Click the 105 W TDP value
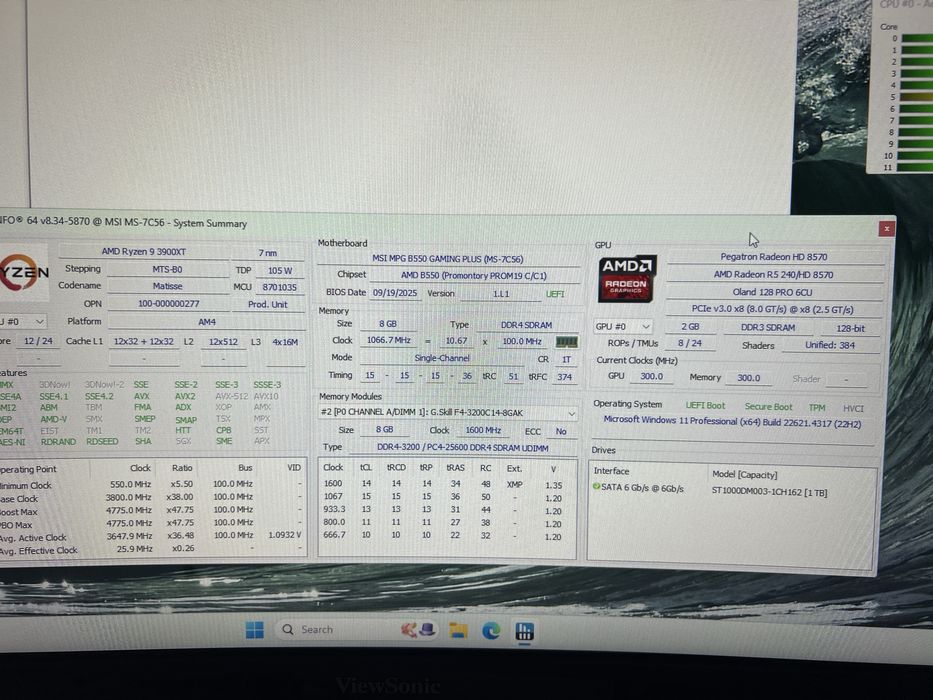 [x=280, y=271]
